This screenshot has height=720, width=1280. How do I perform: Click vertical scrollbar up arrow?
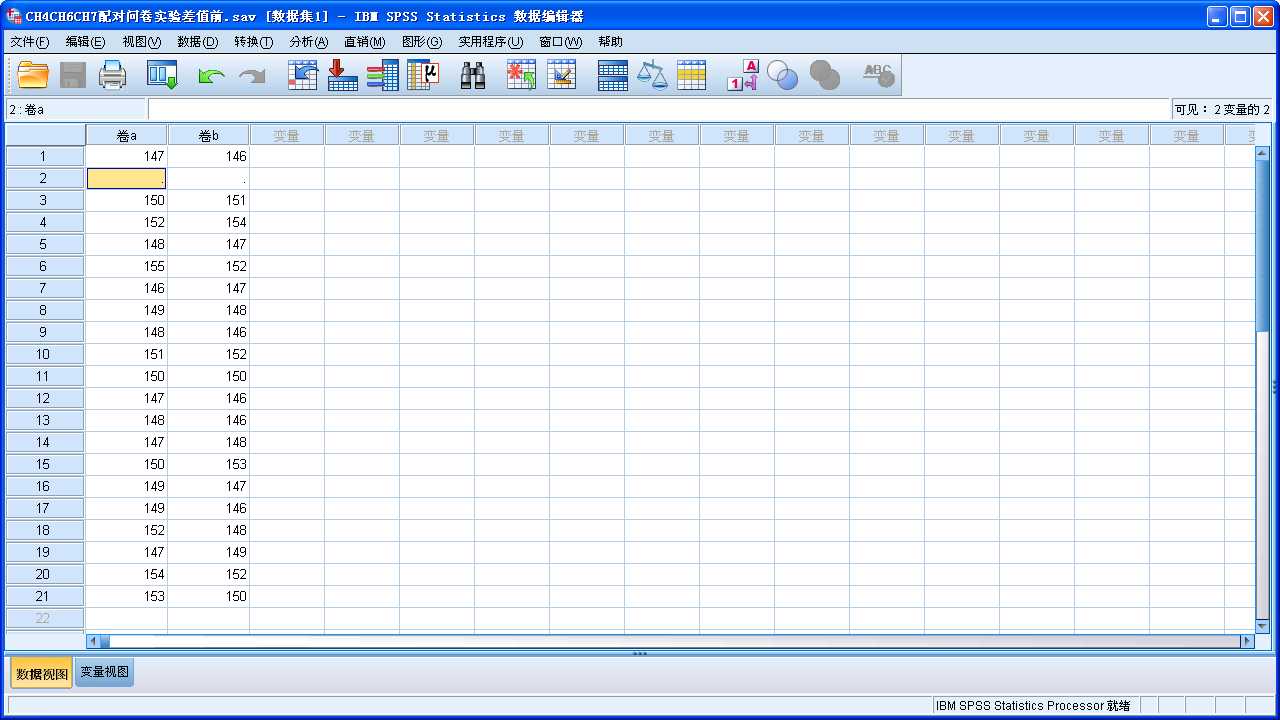pyautogui.click(x=1262, y=154)
